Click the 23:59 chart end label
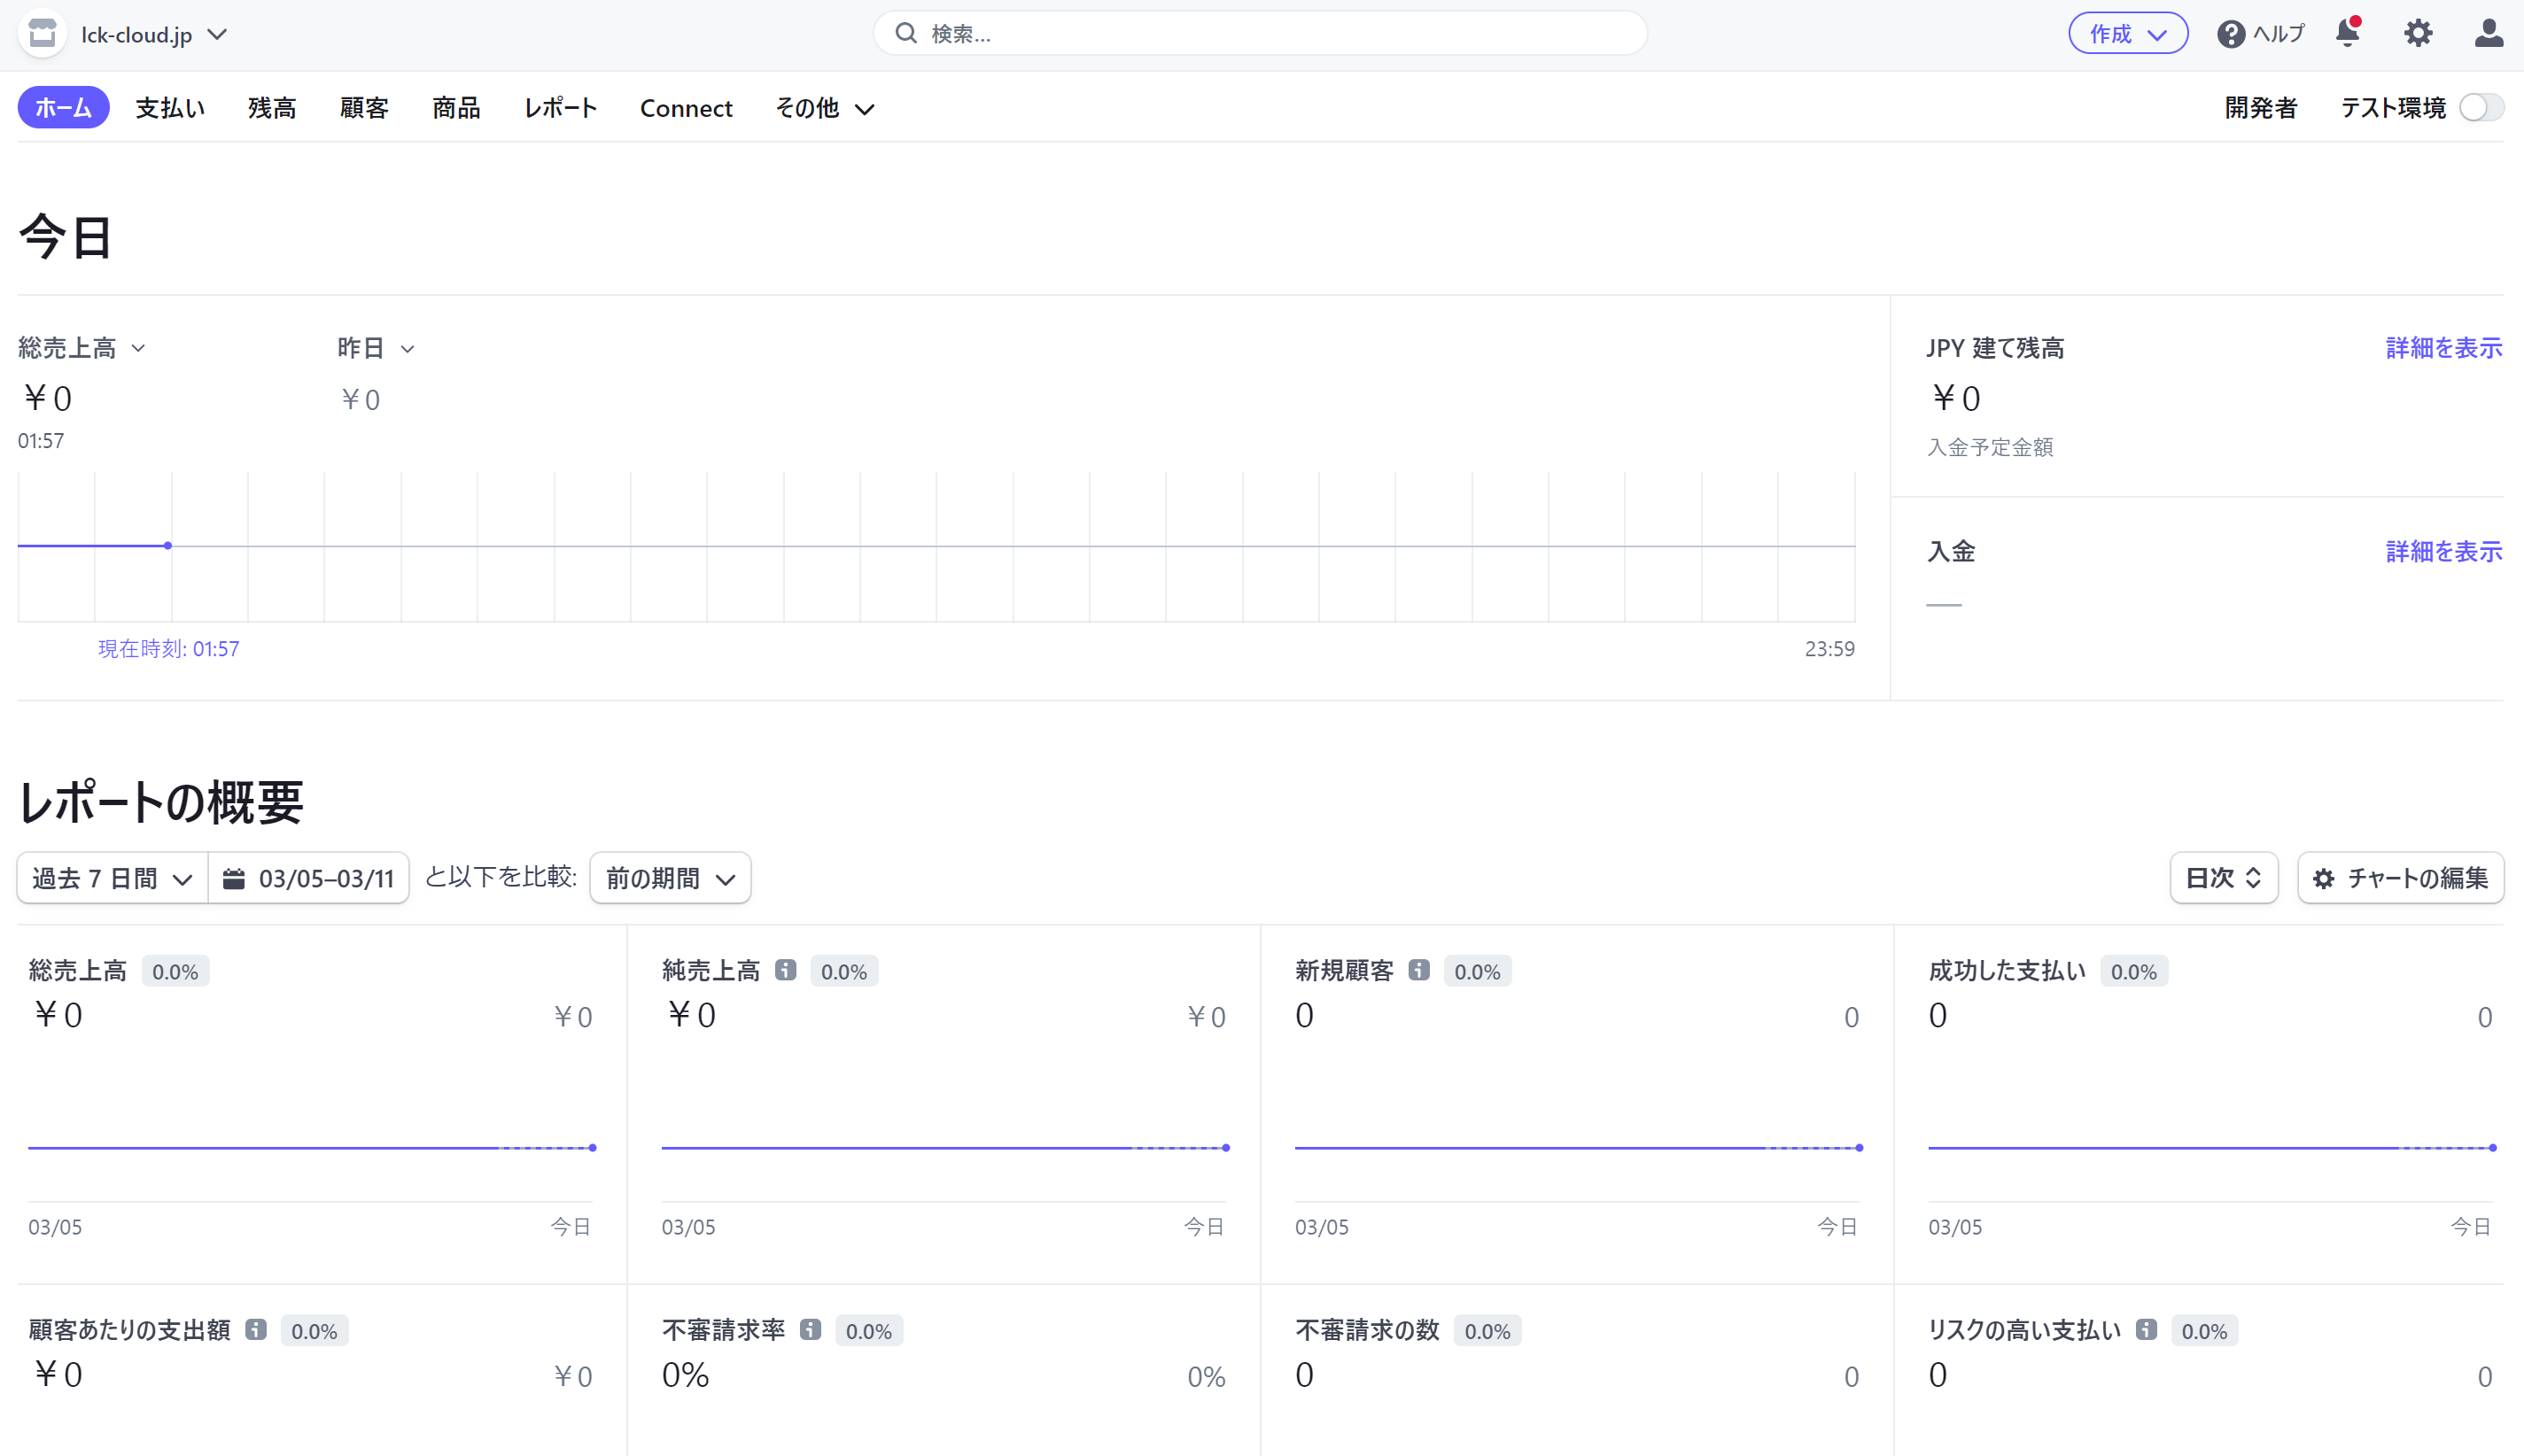Viewport: 2524px width, 1456px height. 1830,649
